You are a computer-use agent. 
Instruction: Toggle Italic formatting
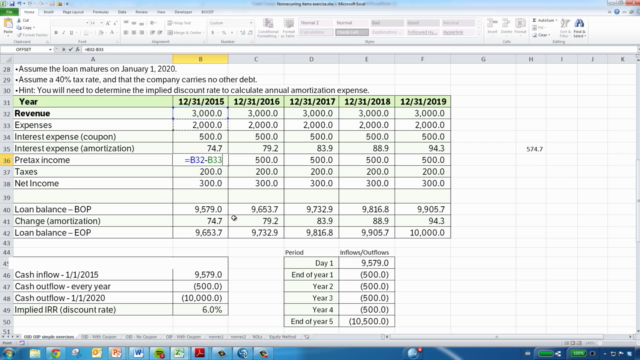click(63, 33)
